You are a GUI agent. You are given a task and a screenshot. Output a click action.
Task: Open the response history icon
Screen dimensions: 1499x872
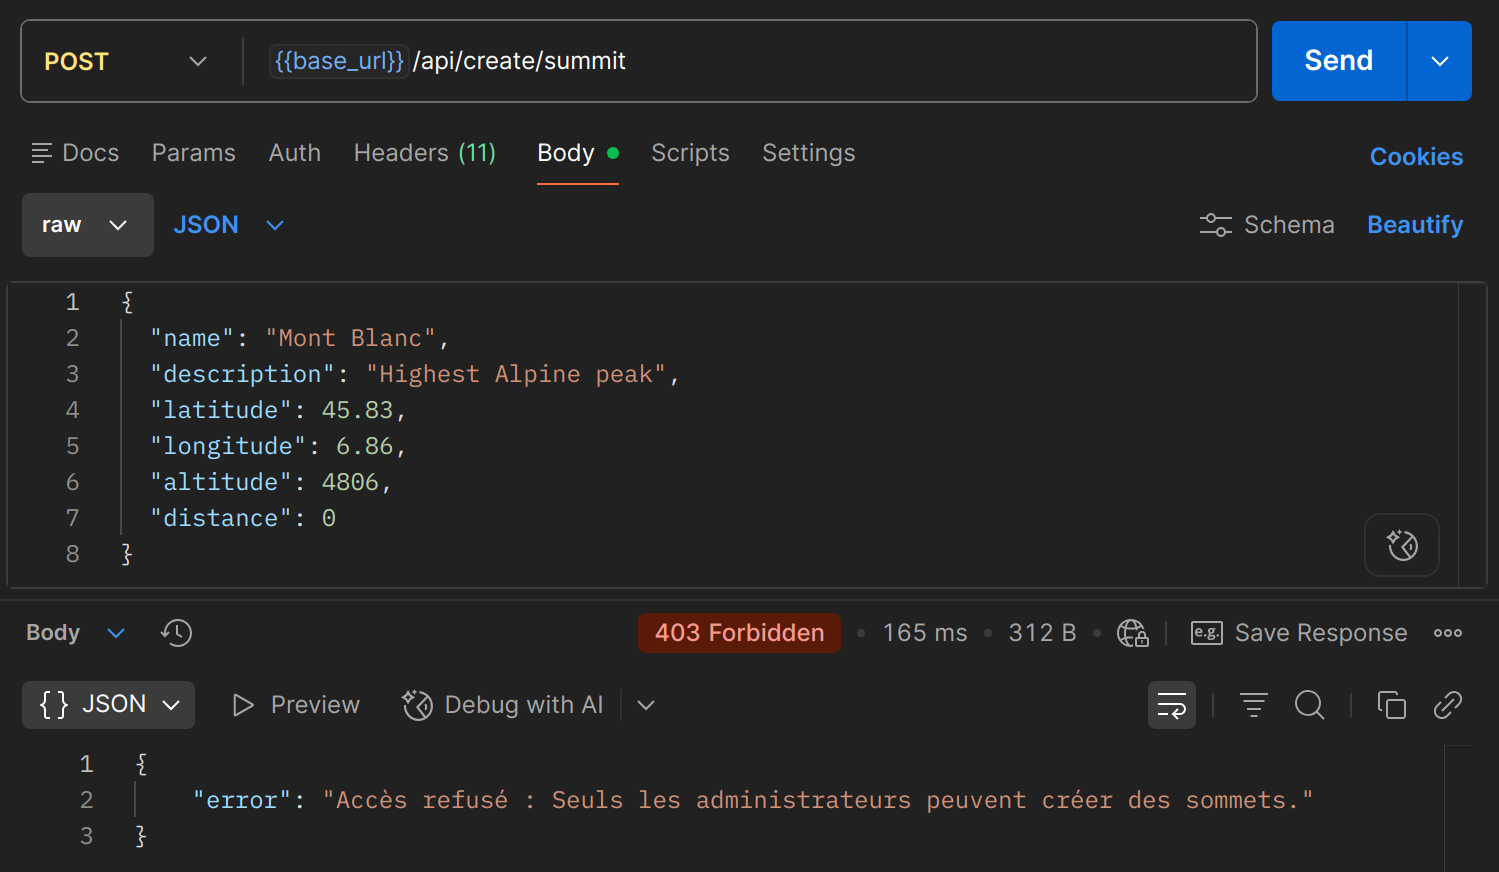click(176, 633)
